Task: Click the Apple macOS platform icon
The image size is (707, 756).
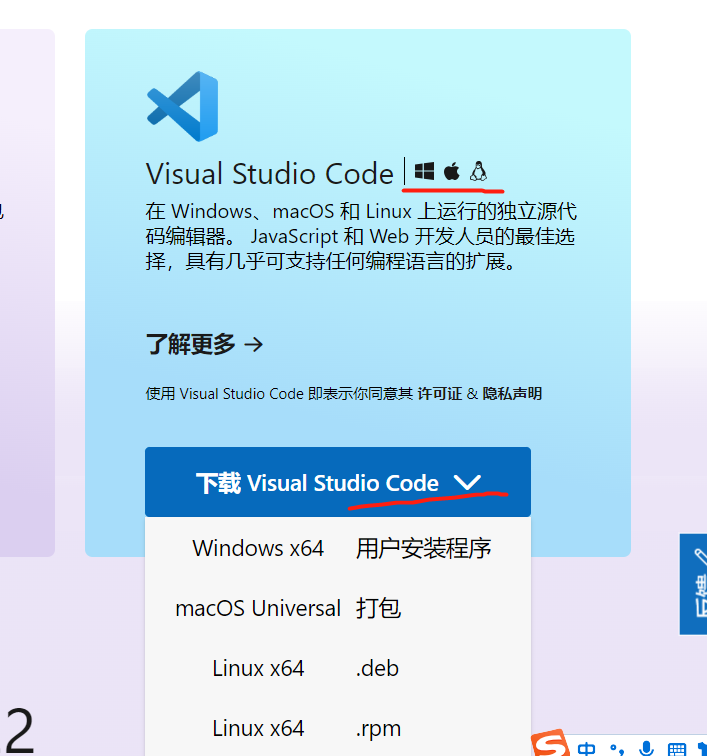Action: point(451,171)
